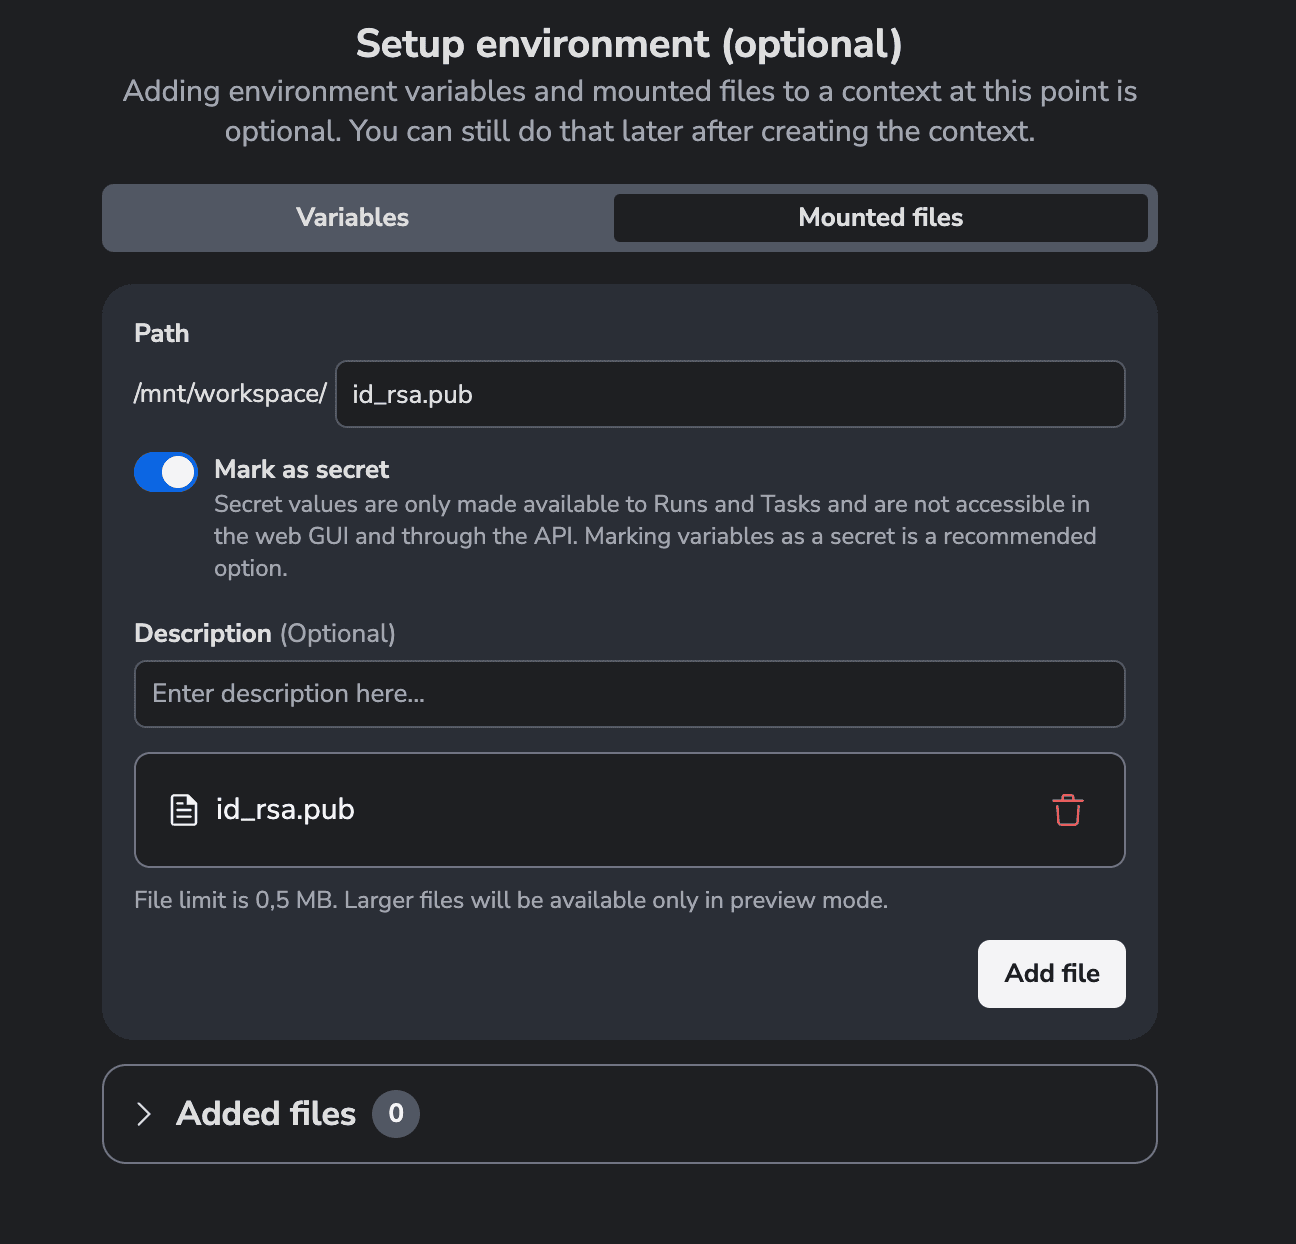The width and height of the screenshot is (1296, 1244).
Task: Click the secret values explanation paragraph
Action: (x=654, y=536)
